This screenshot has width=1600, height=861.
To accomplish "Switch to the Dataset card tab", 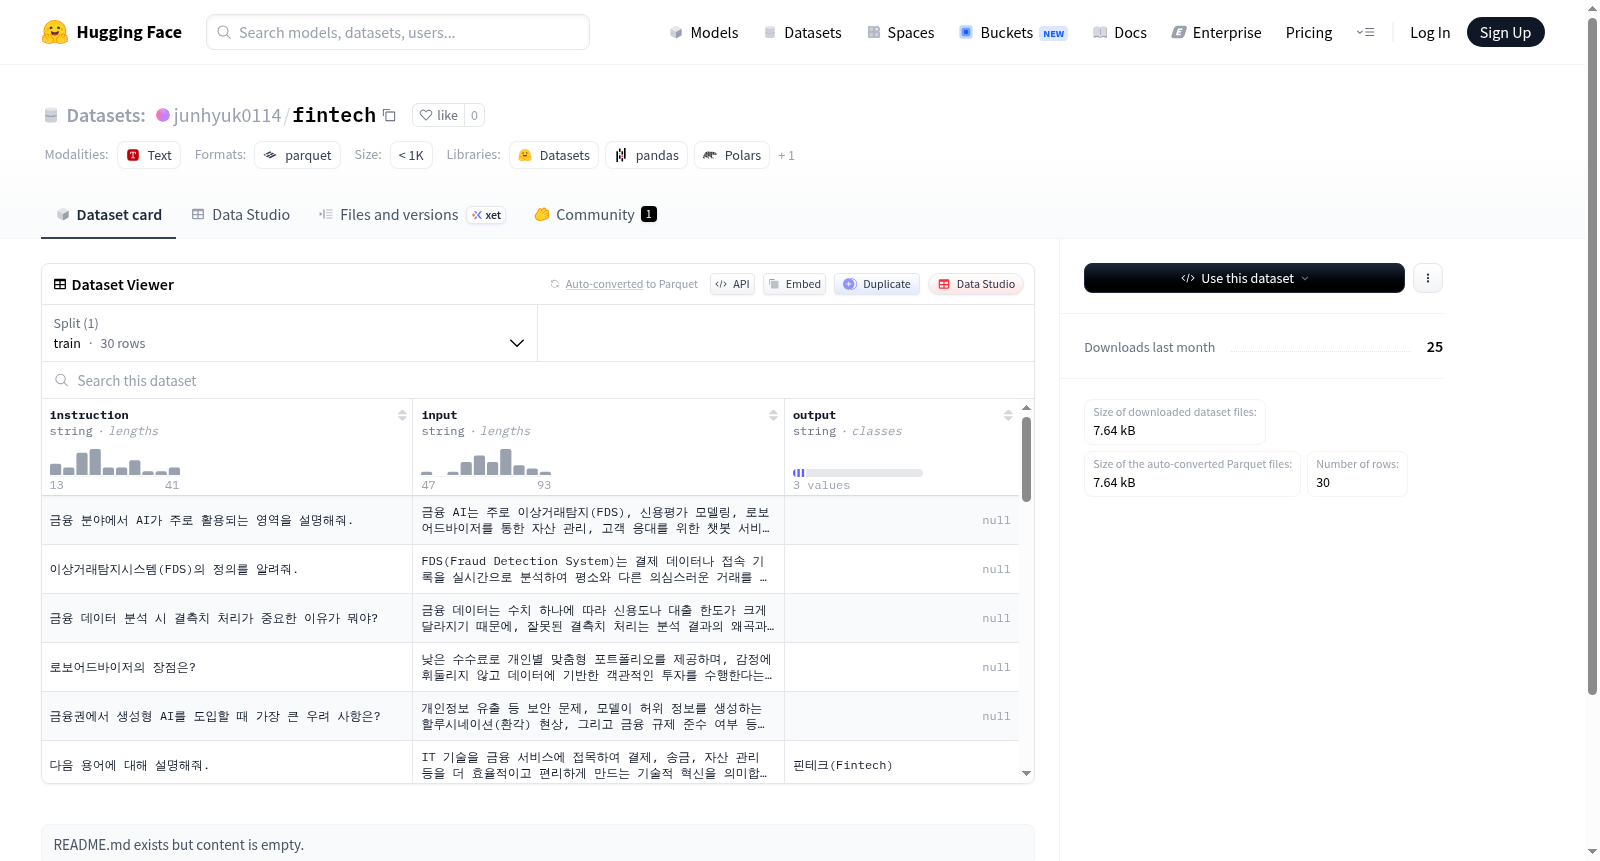I will tap(108, 214).
